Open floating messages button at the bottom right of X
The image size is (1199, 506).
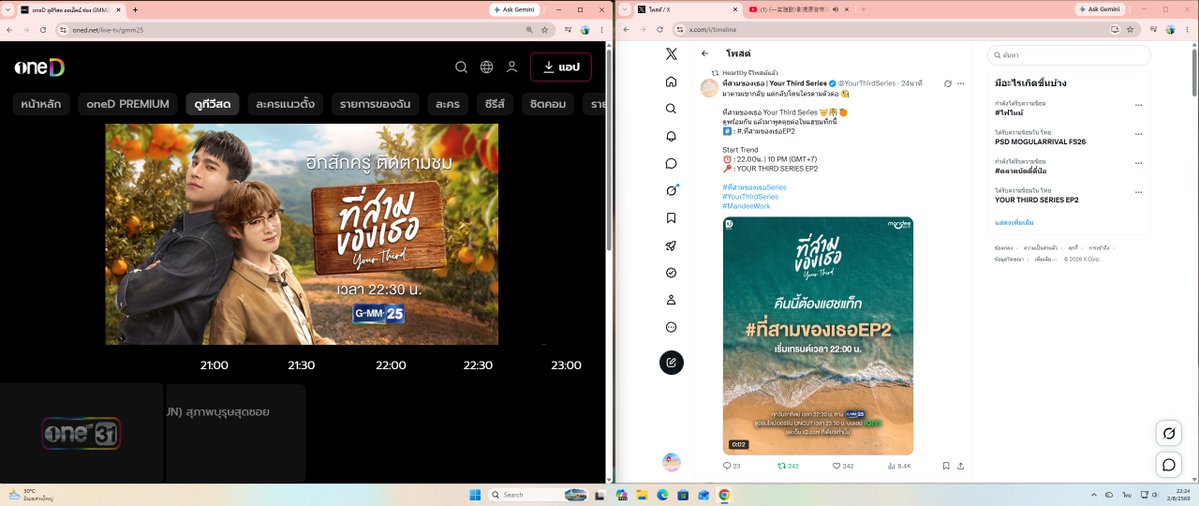[x=1168, y=465]
